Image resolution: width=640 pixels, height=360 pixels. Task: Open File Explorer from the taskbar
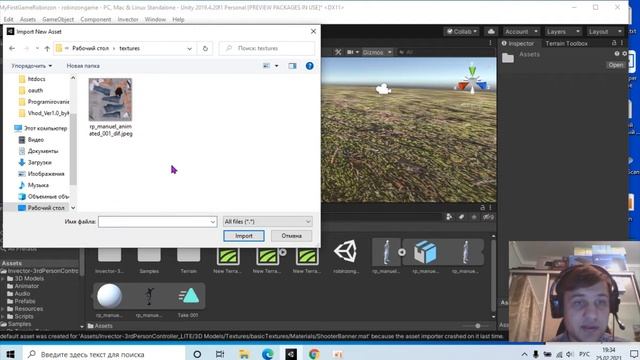coord(244,354)
